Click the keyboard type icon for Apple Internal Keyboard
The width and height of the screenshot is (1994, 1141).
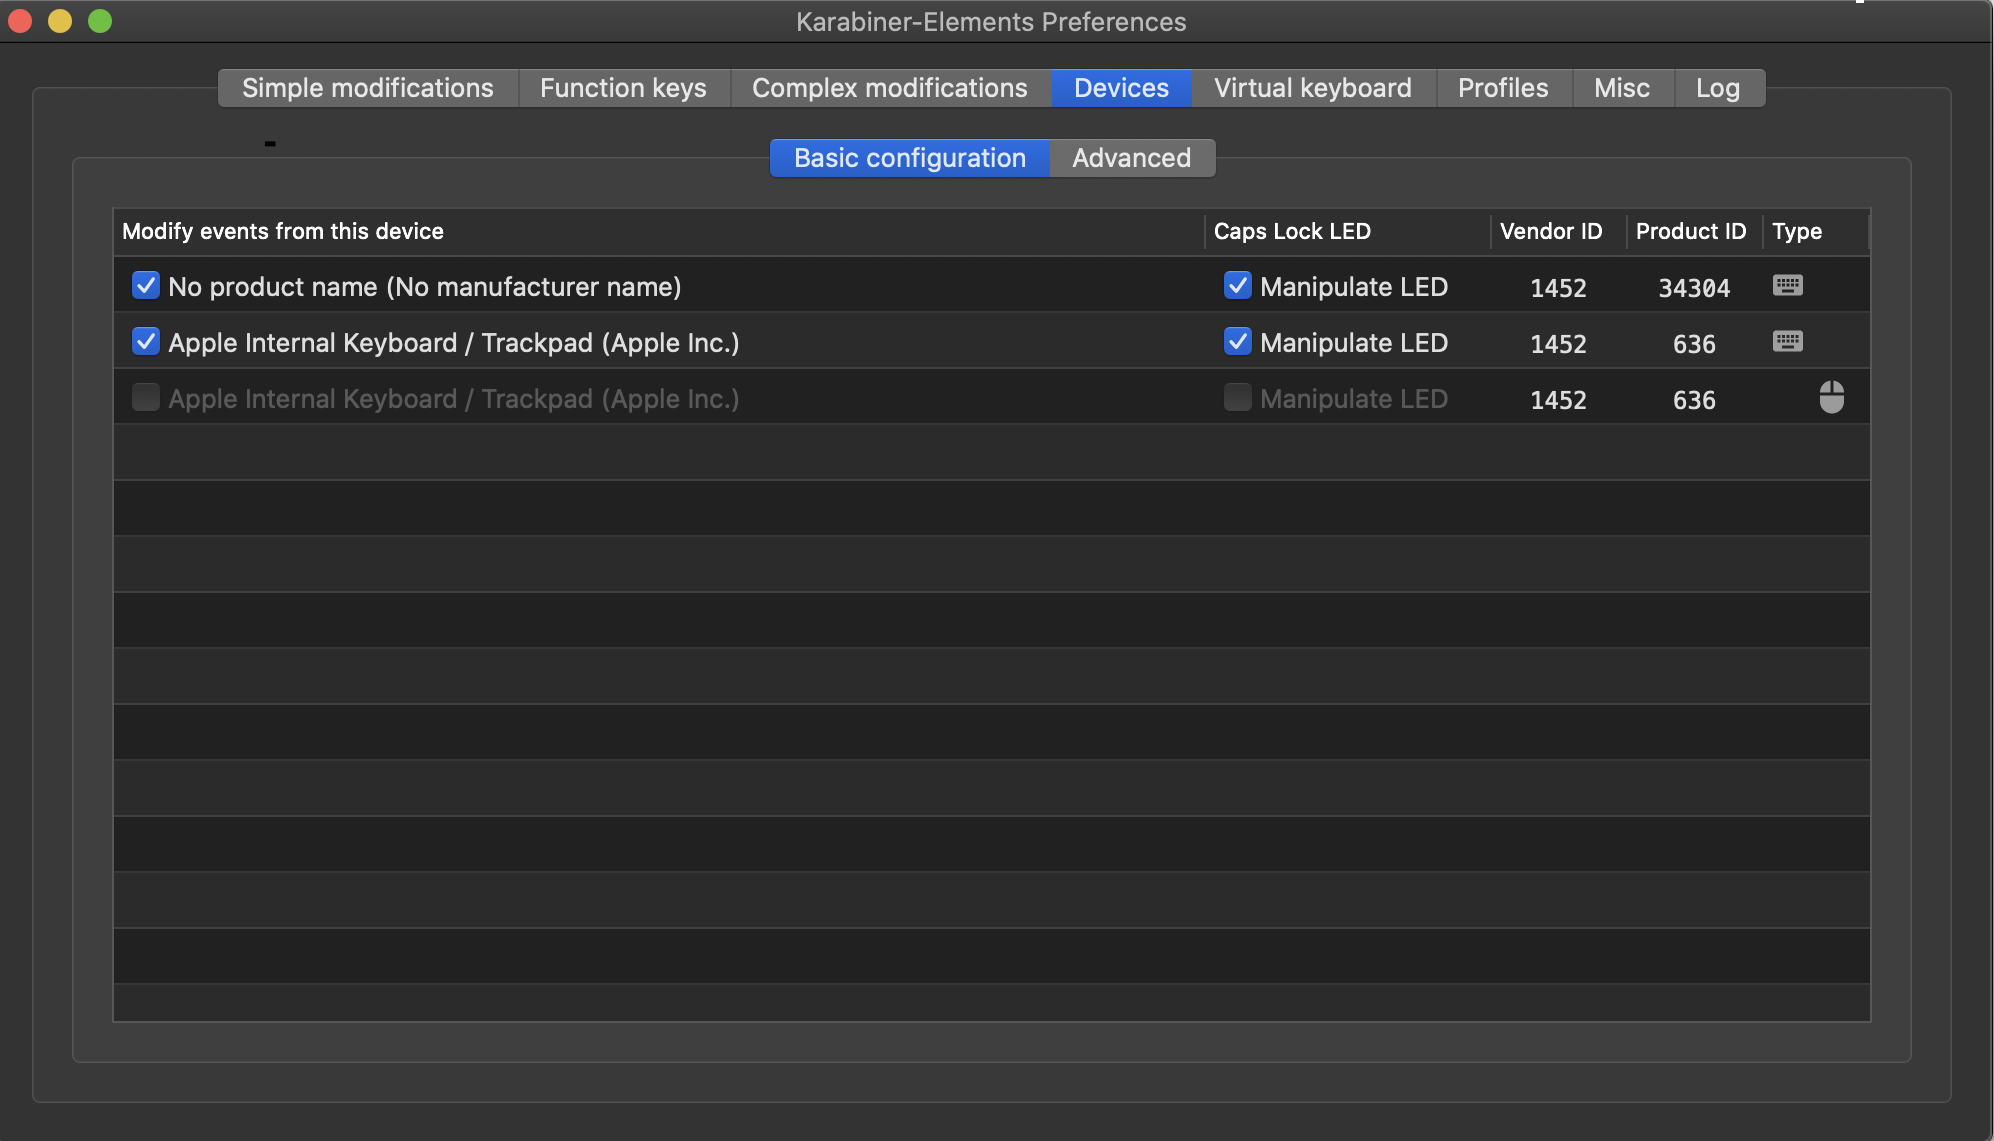point(1788,341)
